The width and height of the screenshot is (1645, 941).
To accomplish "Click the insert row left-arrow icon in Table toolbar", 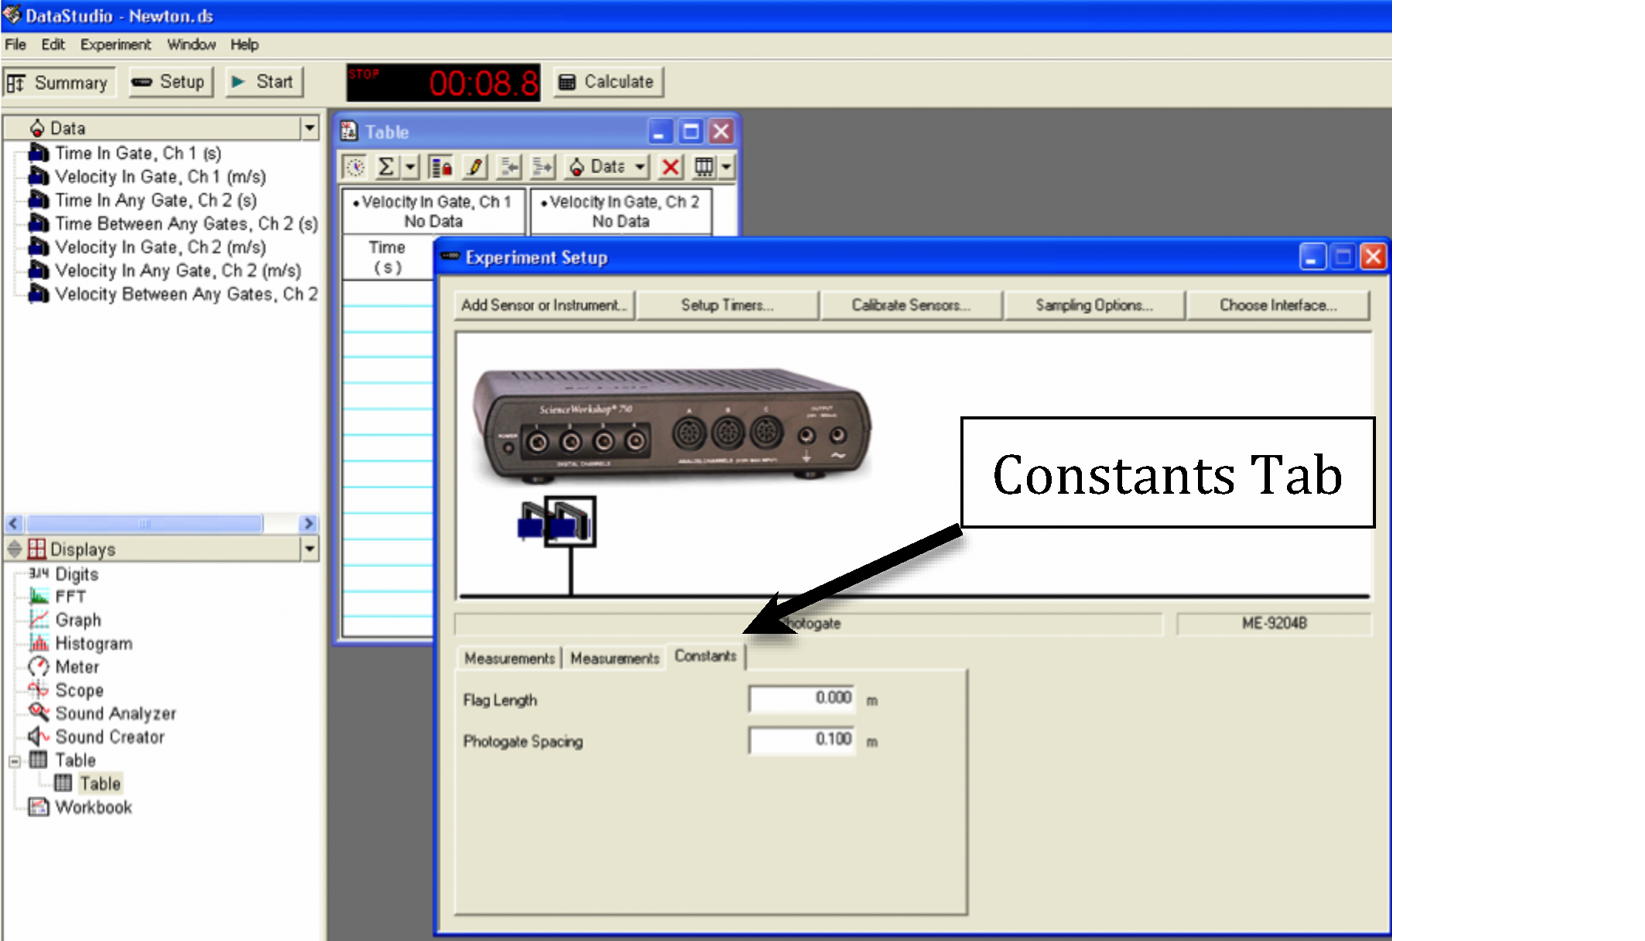I will [509, 167].
